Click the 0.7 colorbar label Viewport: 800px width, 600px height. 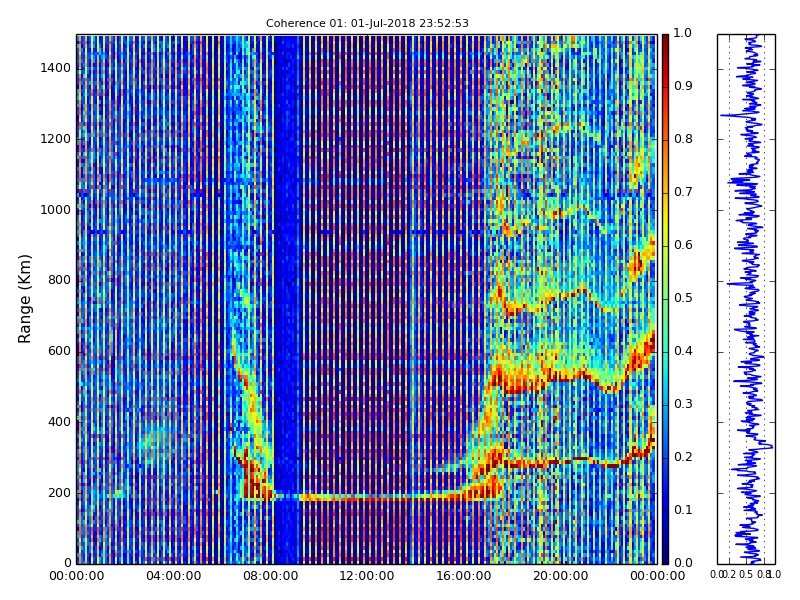tap(683, 192)
